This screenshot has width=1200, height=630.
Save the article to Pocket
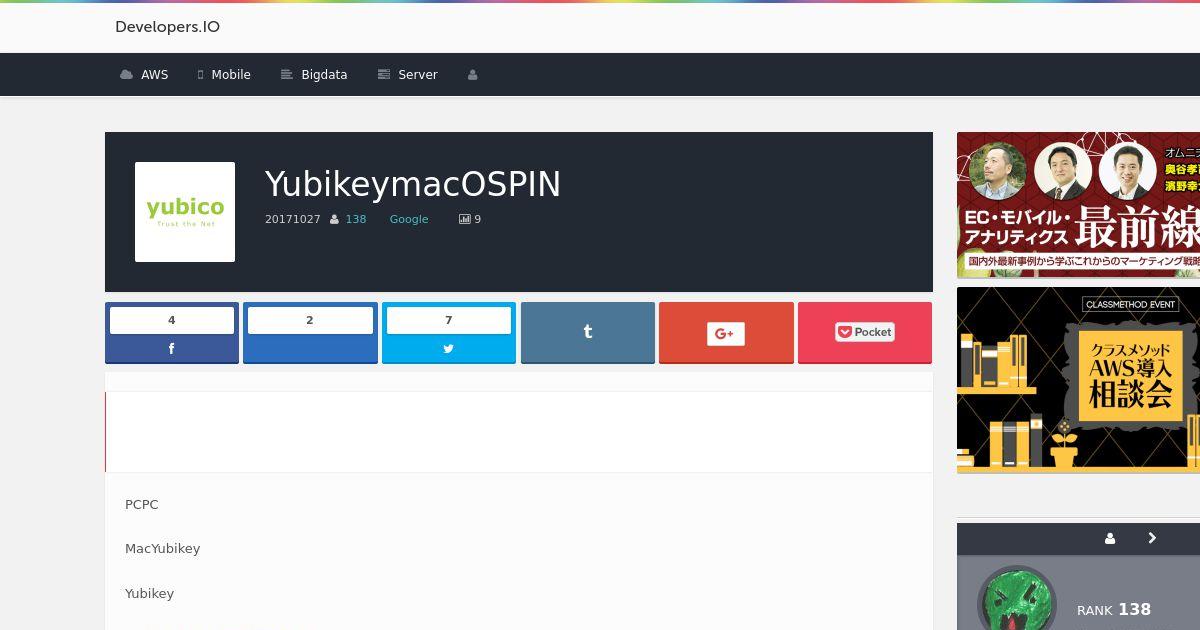[x=865, y=333]
